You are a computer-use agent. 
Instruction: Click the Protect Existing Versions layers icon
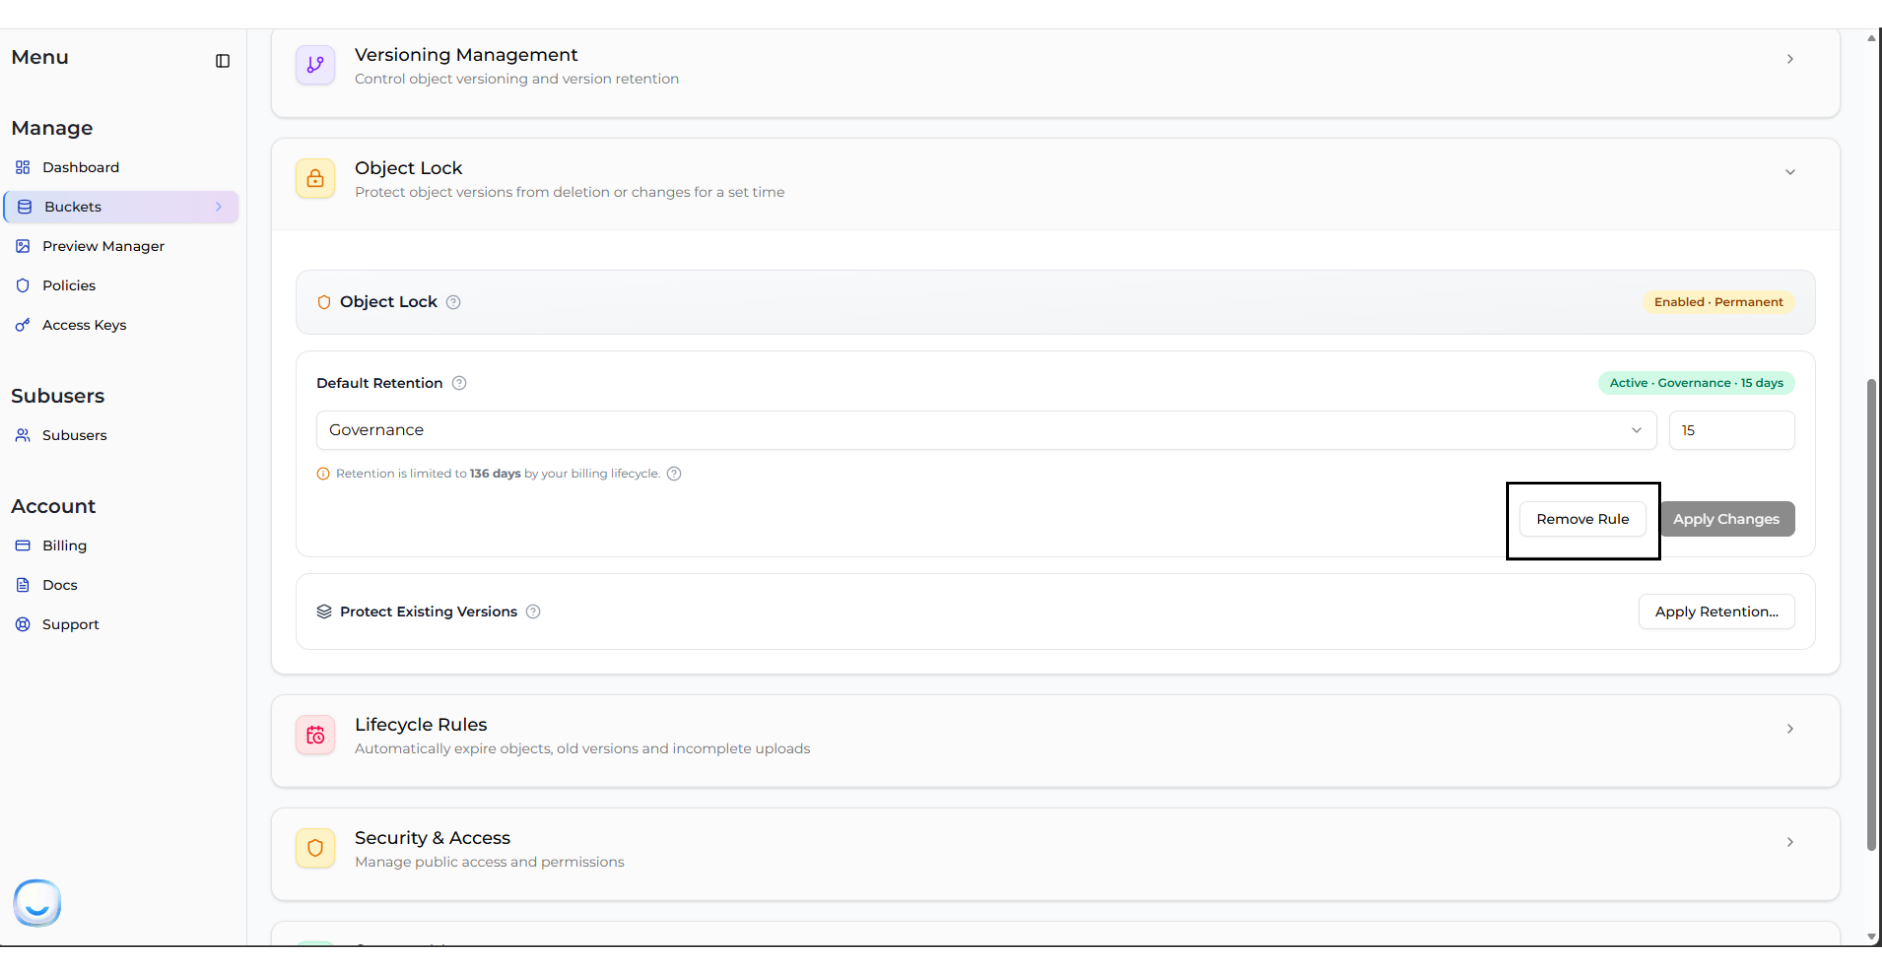click(x=324, y=612)
